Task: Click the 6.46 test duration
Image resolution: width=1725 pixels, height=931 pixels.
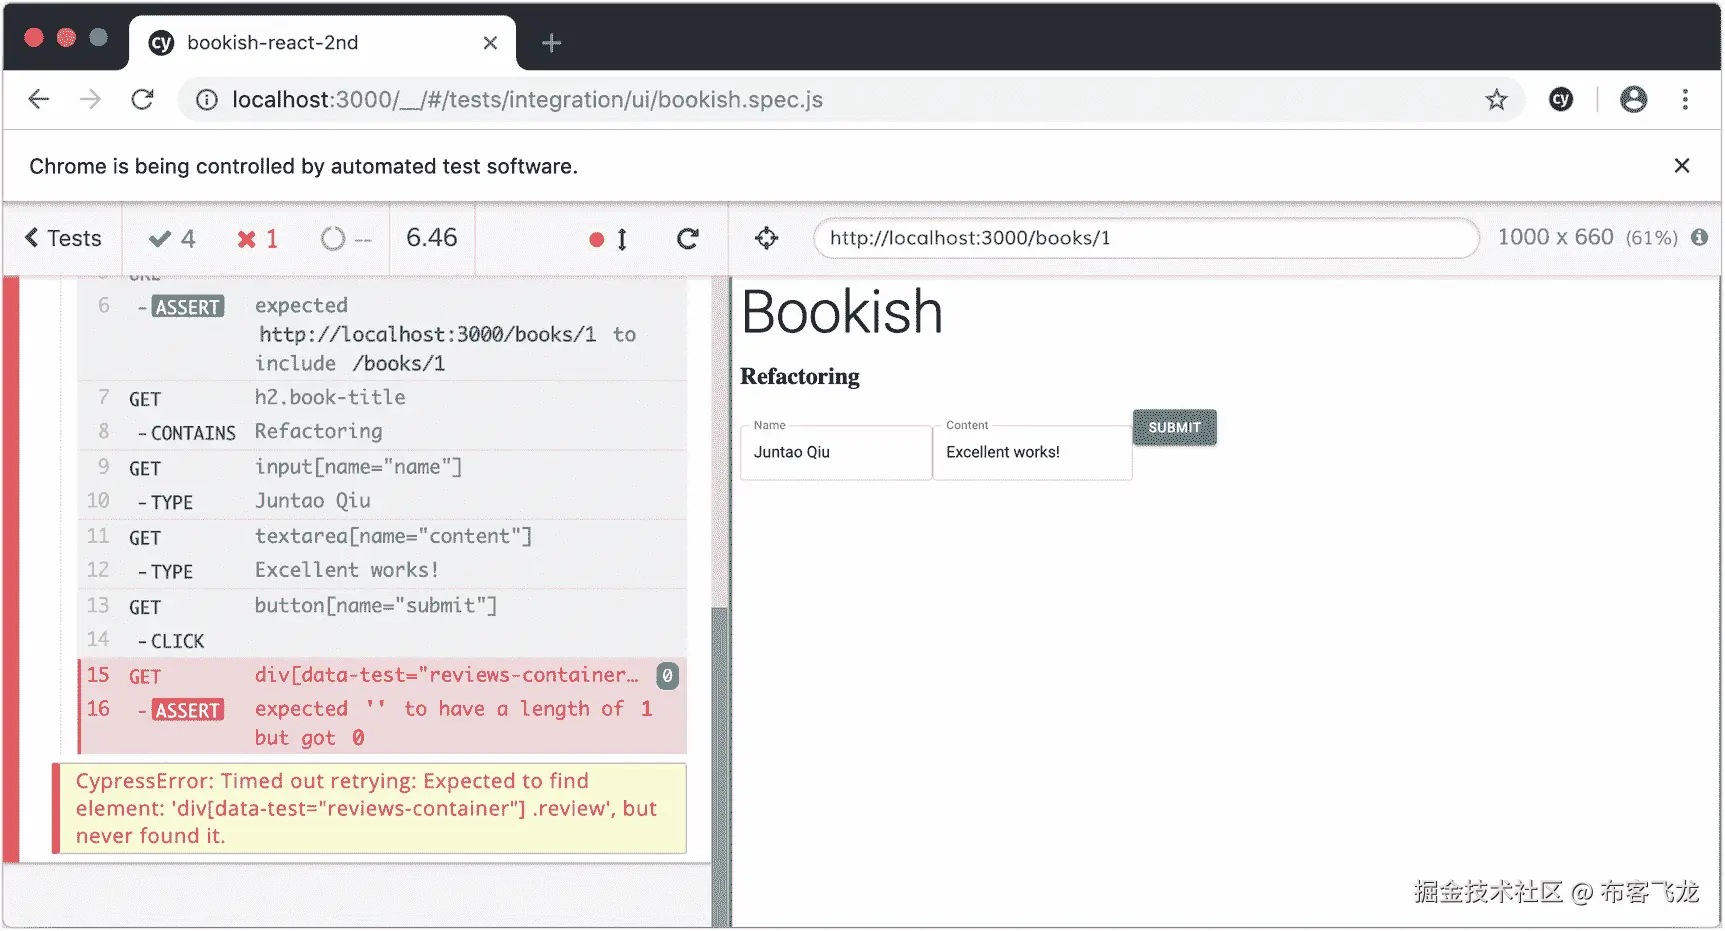Action: pos(431,238)
